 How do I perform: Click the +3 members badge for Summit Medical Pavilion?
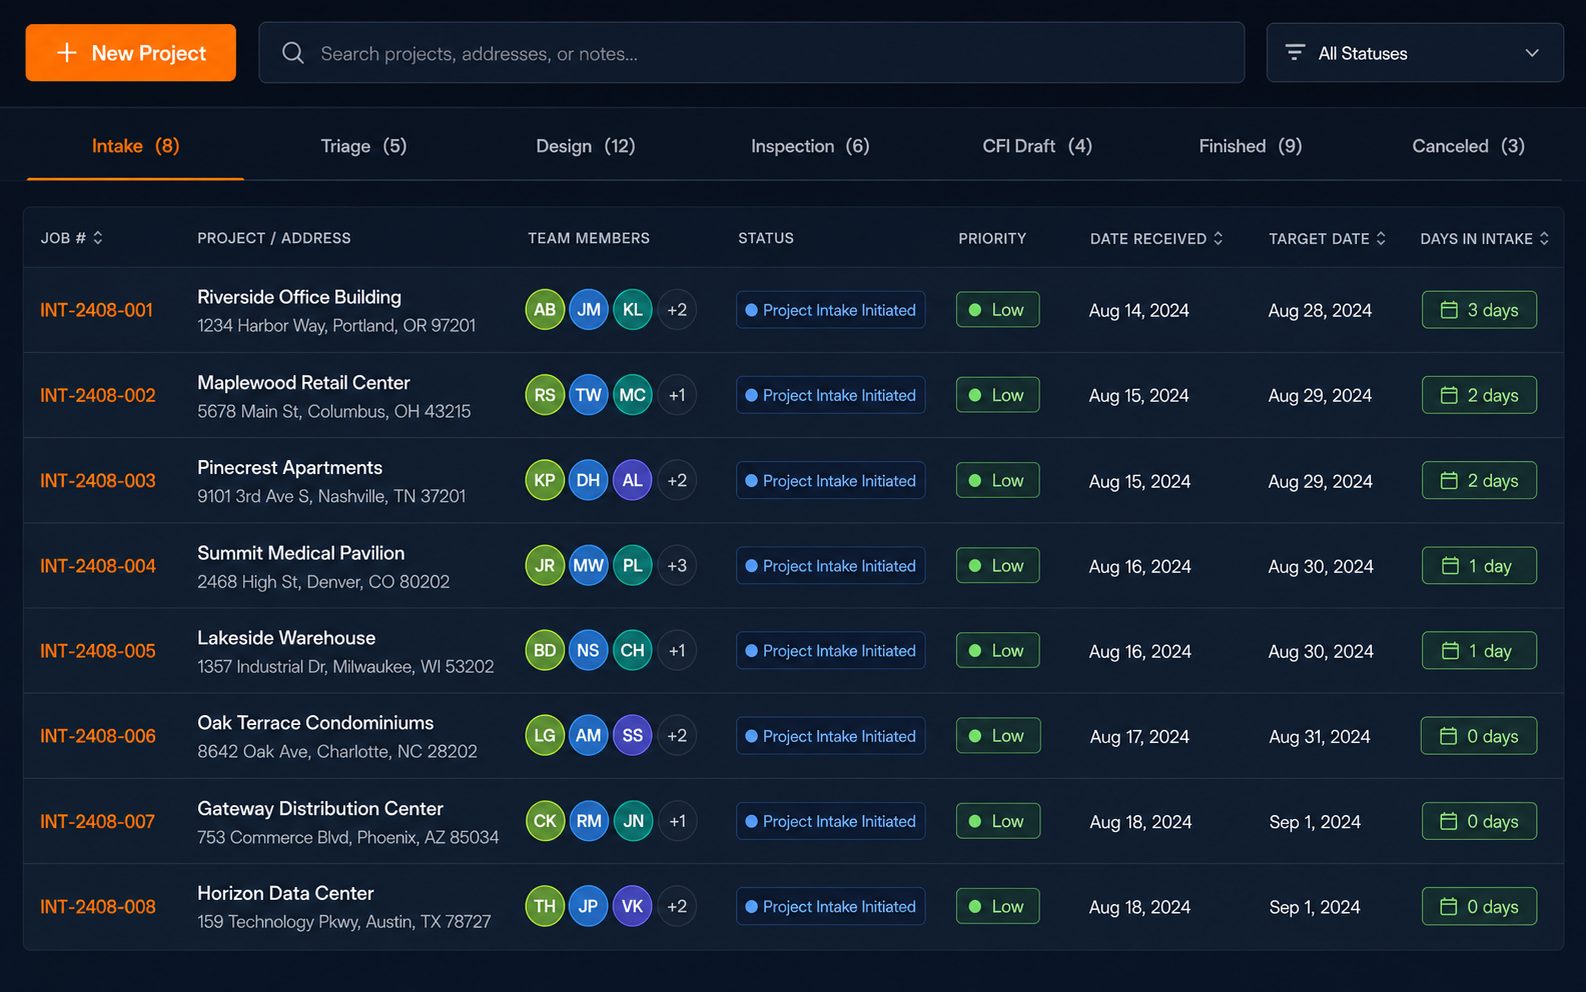pos(677,566)
